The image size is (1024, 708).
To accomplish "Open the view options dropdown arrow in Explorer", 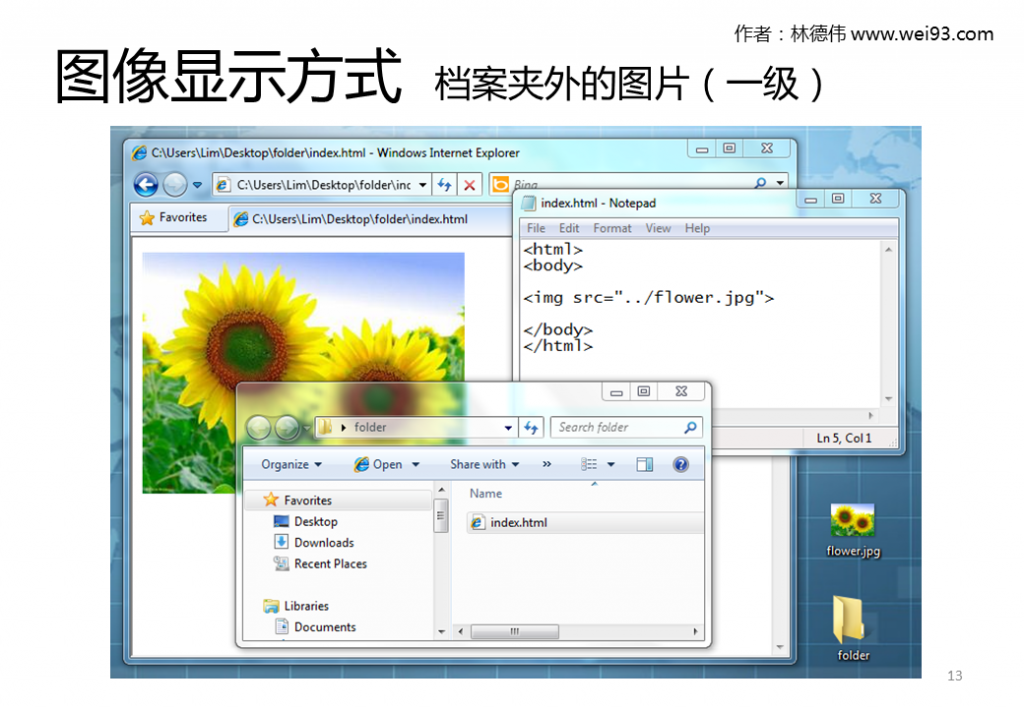I will pos(611,464).
